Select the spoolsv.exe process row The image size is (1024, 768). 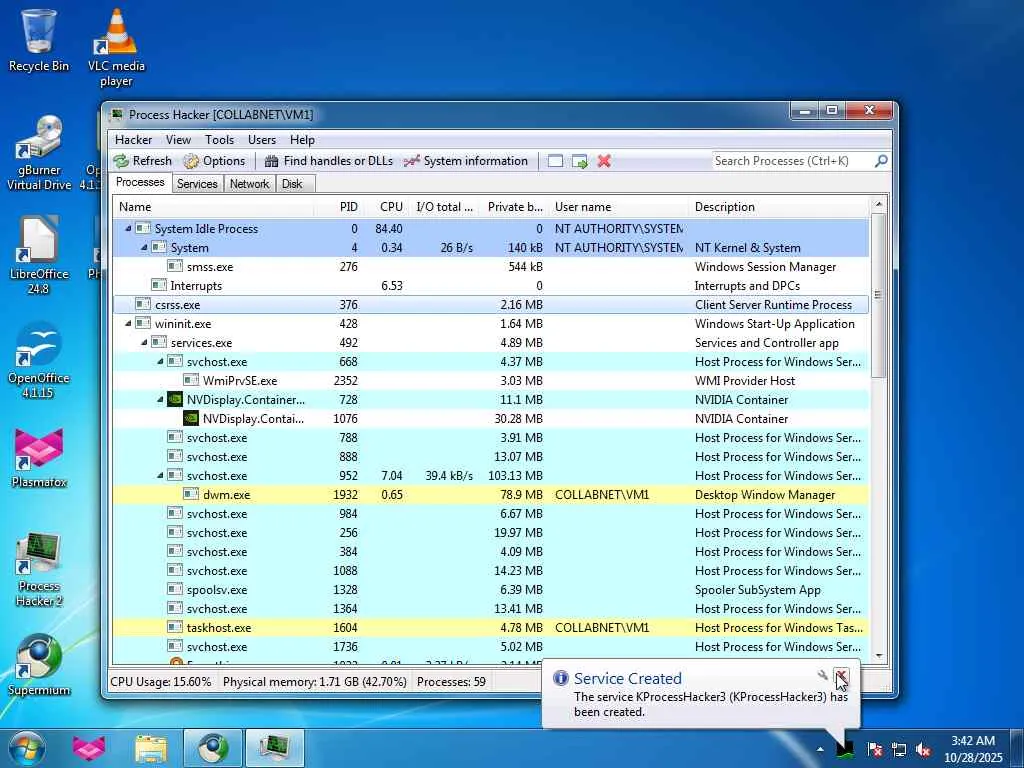click(491, 590)
